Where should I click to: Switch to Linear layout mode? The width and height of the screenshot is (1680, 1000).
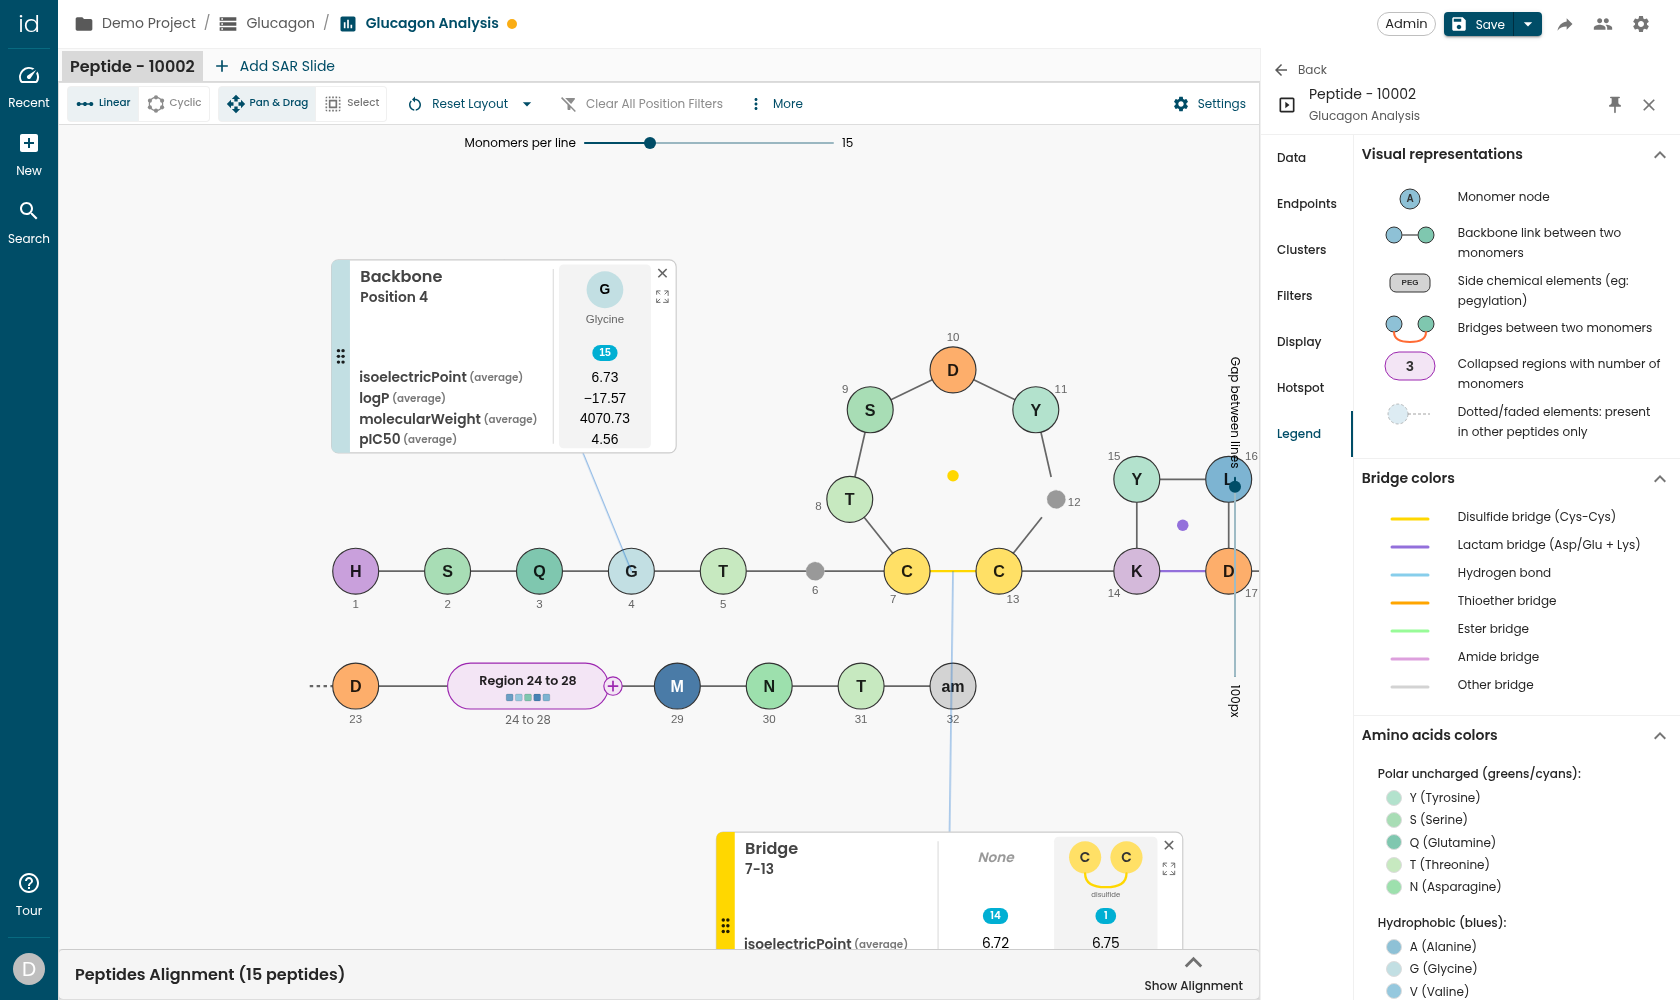pos(104,103)
